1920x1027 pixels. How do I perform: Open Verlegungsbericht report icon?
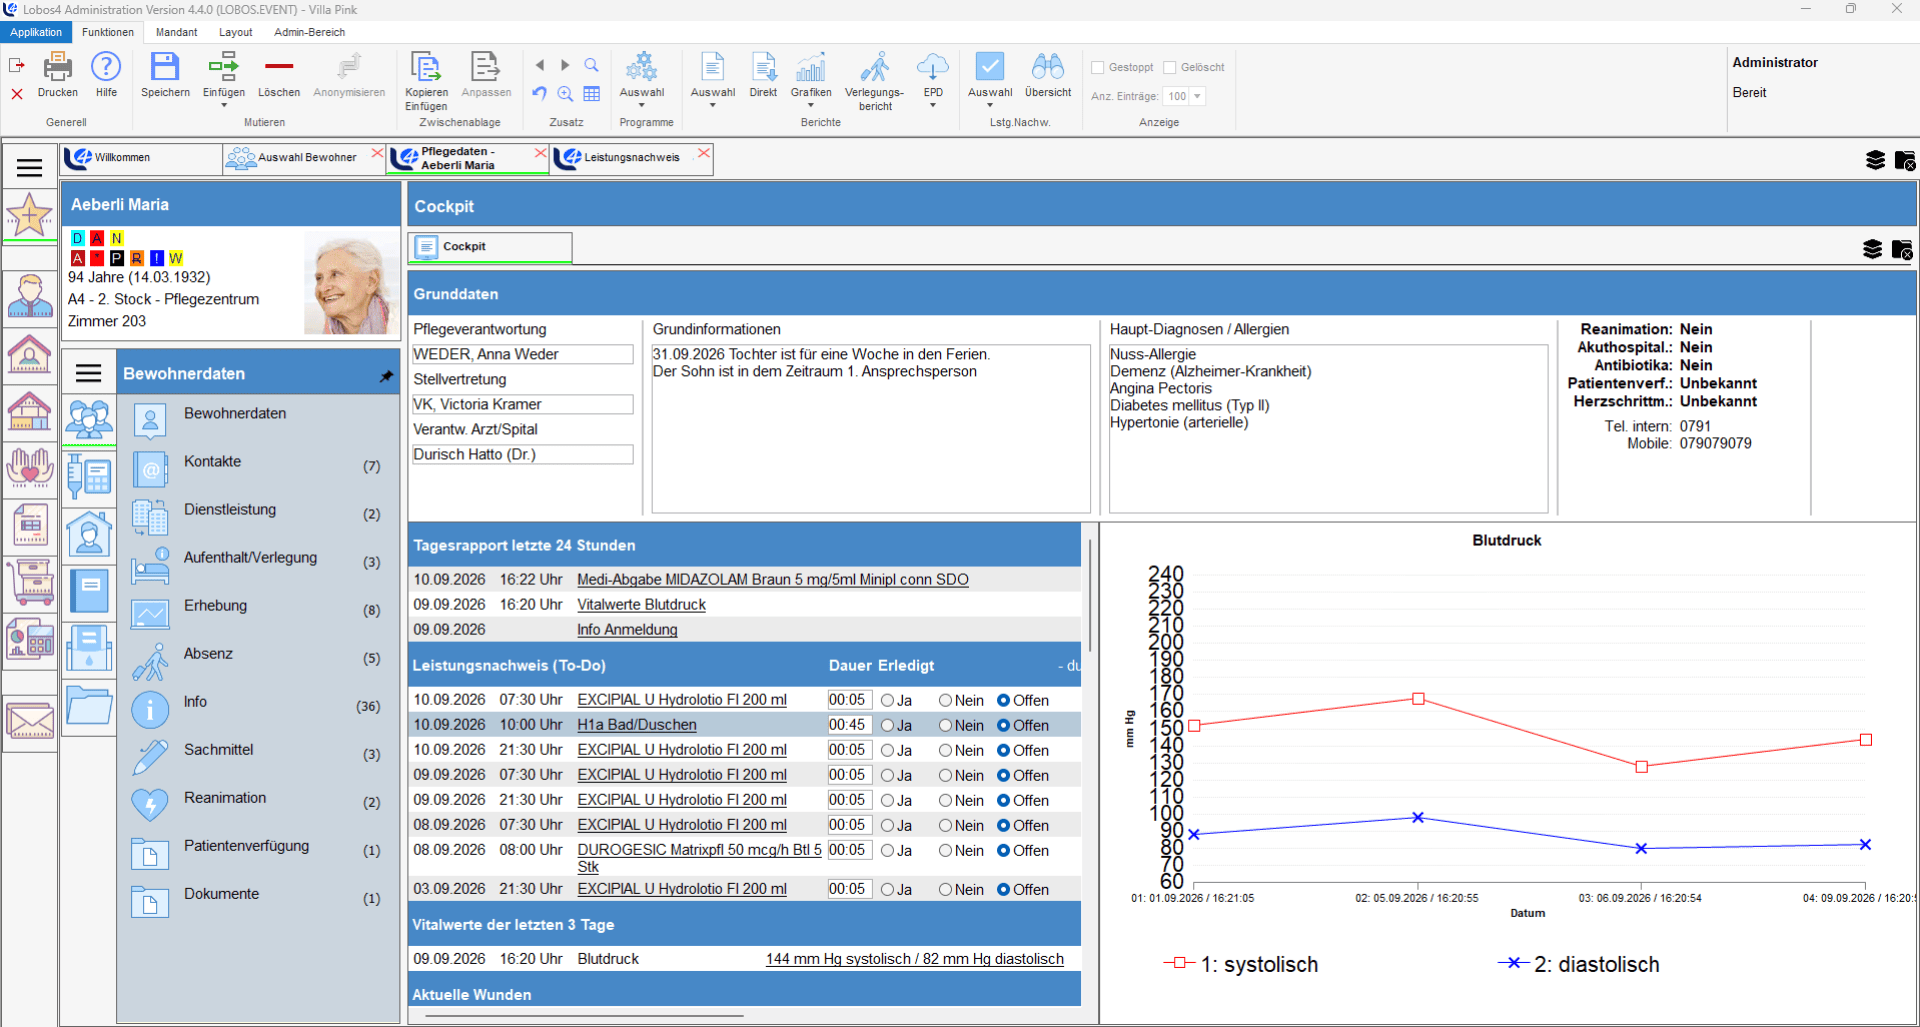875,67
